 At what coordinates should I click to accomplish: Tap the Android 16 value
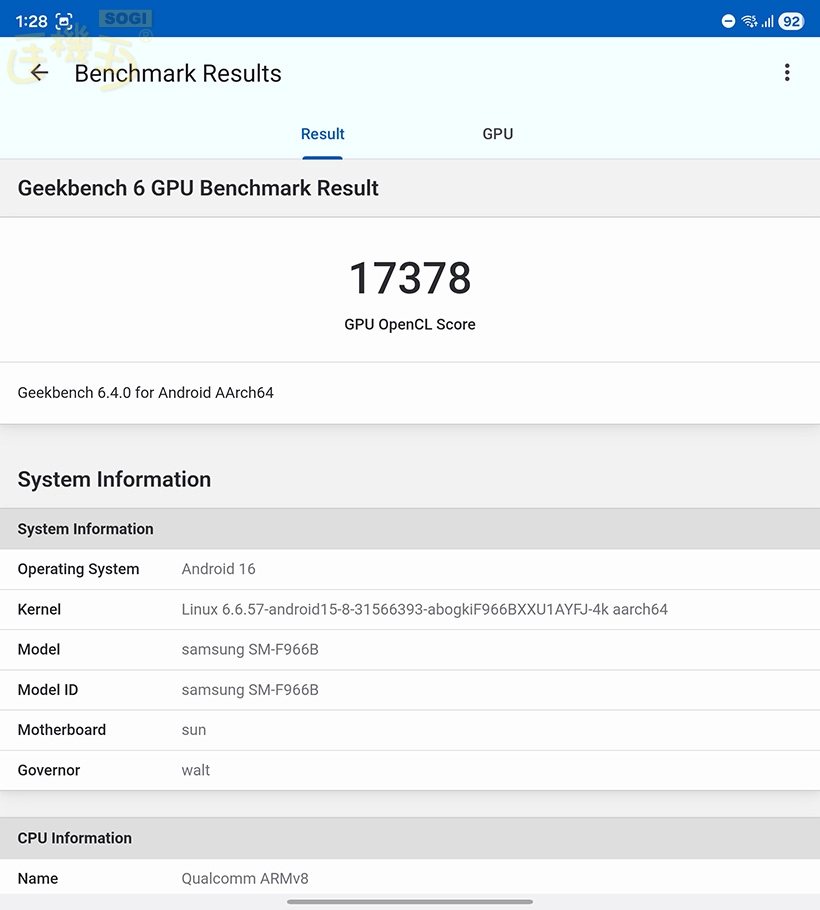pos(218,569)
